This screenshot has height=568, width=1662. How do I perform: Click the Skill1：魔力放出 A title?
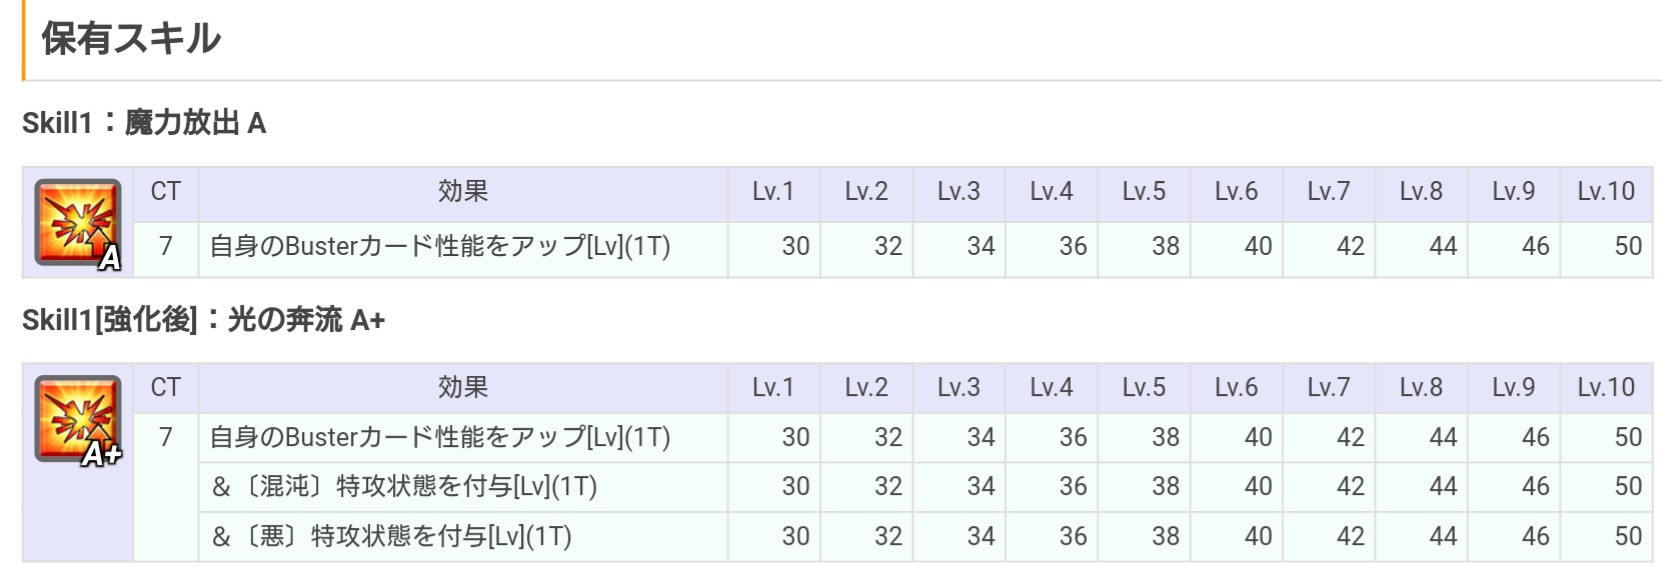pos(144,123)
